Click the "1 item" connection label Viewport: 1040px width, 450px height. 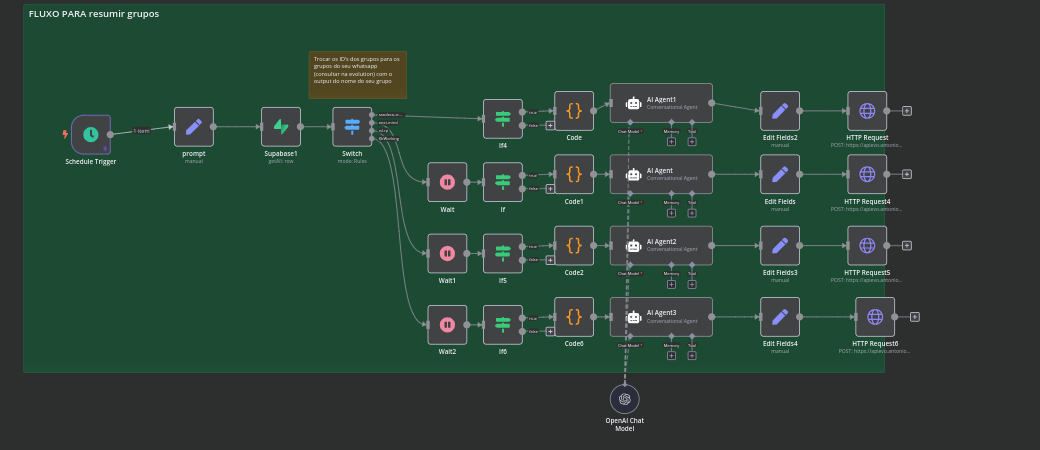(141, 130)
